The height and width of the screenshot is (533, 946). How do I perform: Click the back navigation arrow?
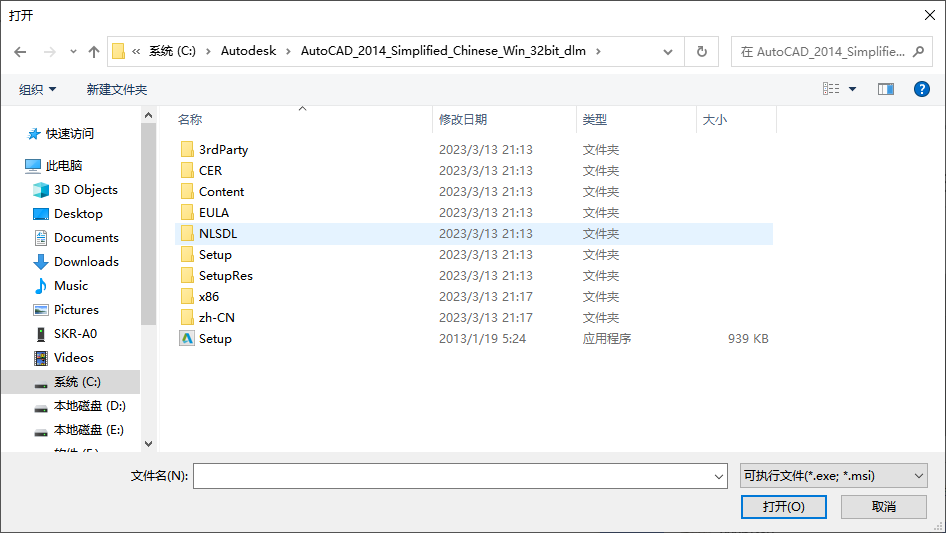click(x=21, y=51)
